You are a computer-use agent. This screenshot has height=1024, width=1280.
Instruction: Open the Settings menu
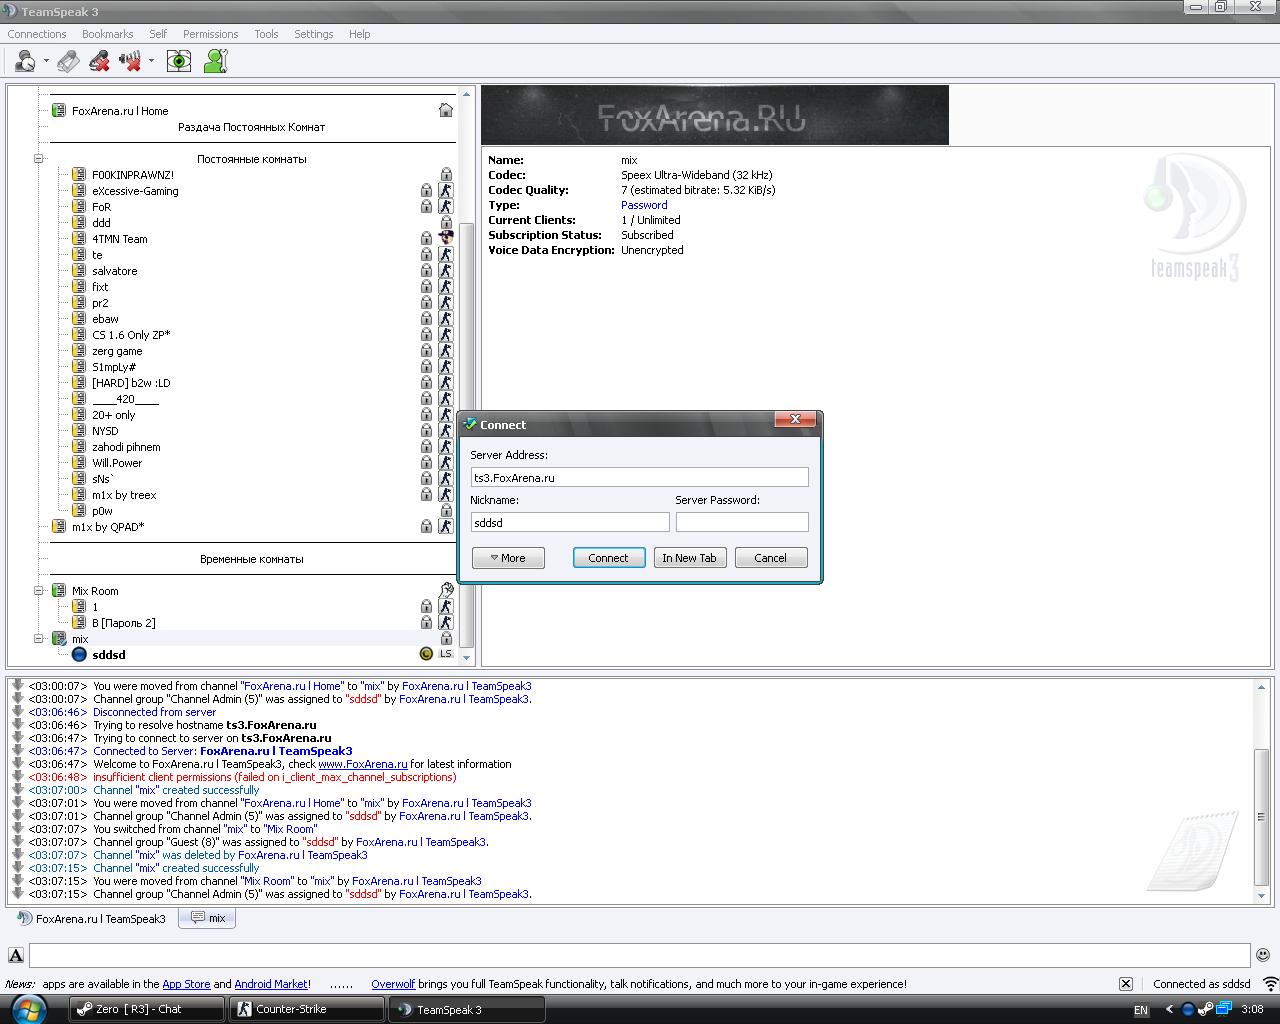click(x=313, y=34)
